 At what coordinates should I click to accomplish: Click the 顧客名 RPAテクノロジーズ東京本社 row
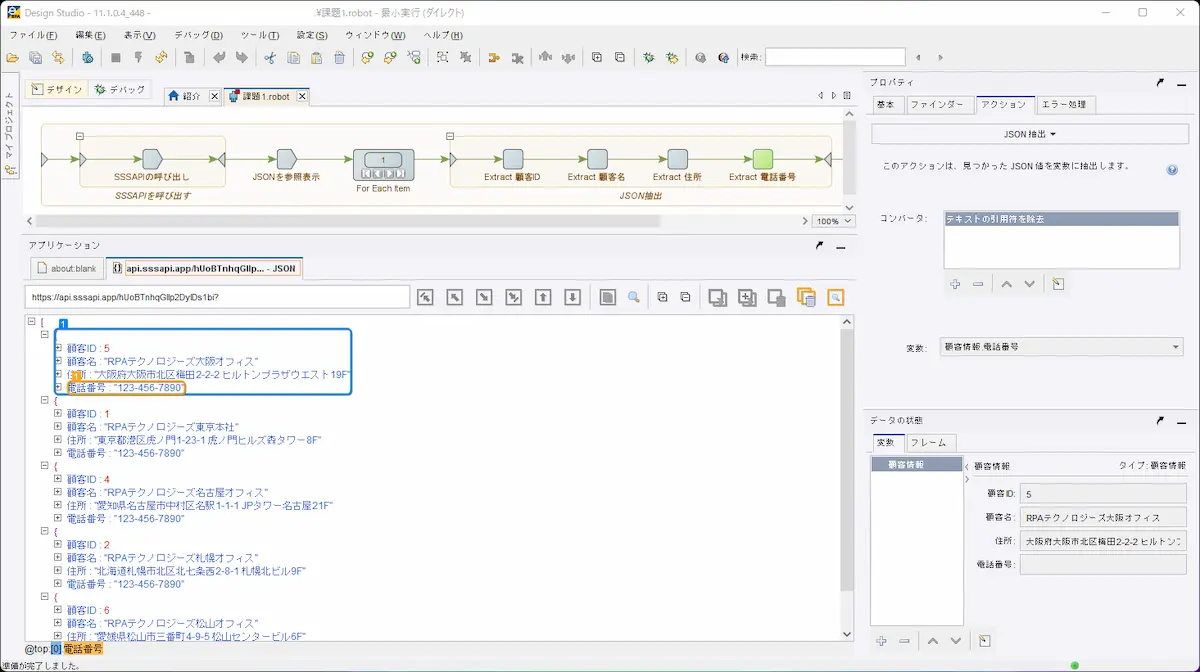tap(151, 426)
